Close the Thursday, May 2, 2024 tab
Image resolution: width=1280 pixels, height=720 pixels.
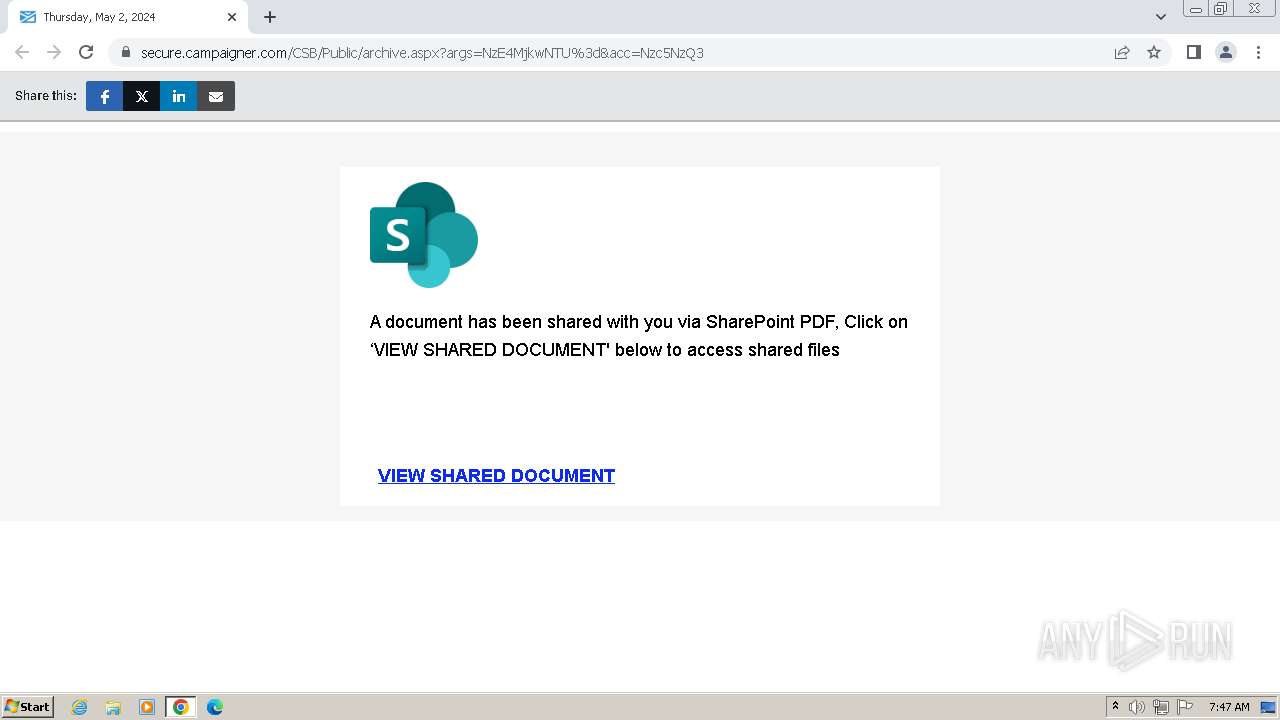pos(232,17)
